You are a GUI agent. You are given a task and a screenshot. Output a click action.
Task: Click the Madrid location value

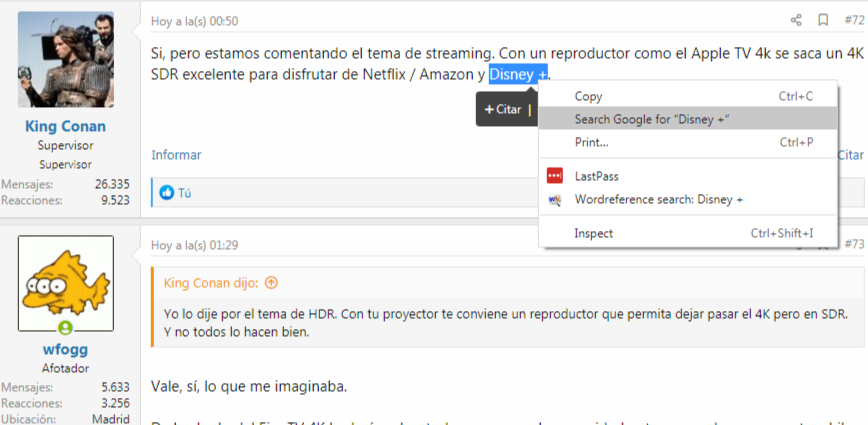111,419
